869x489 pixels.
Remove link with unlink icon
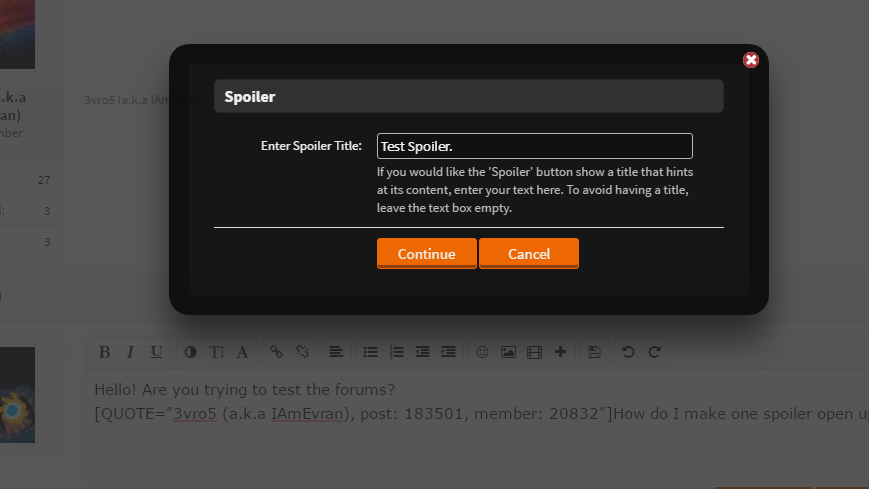(x=302, y=352)
